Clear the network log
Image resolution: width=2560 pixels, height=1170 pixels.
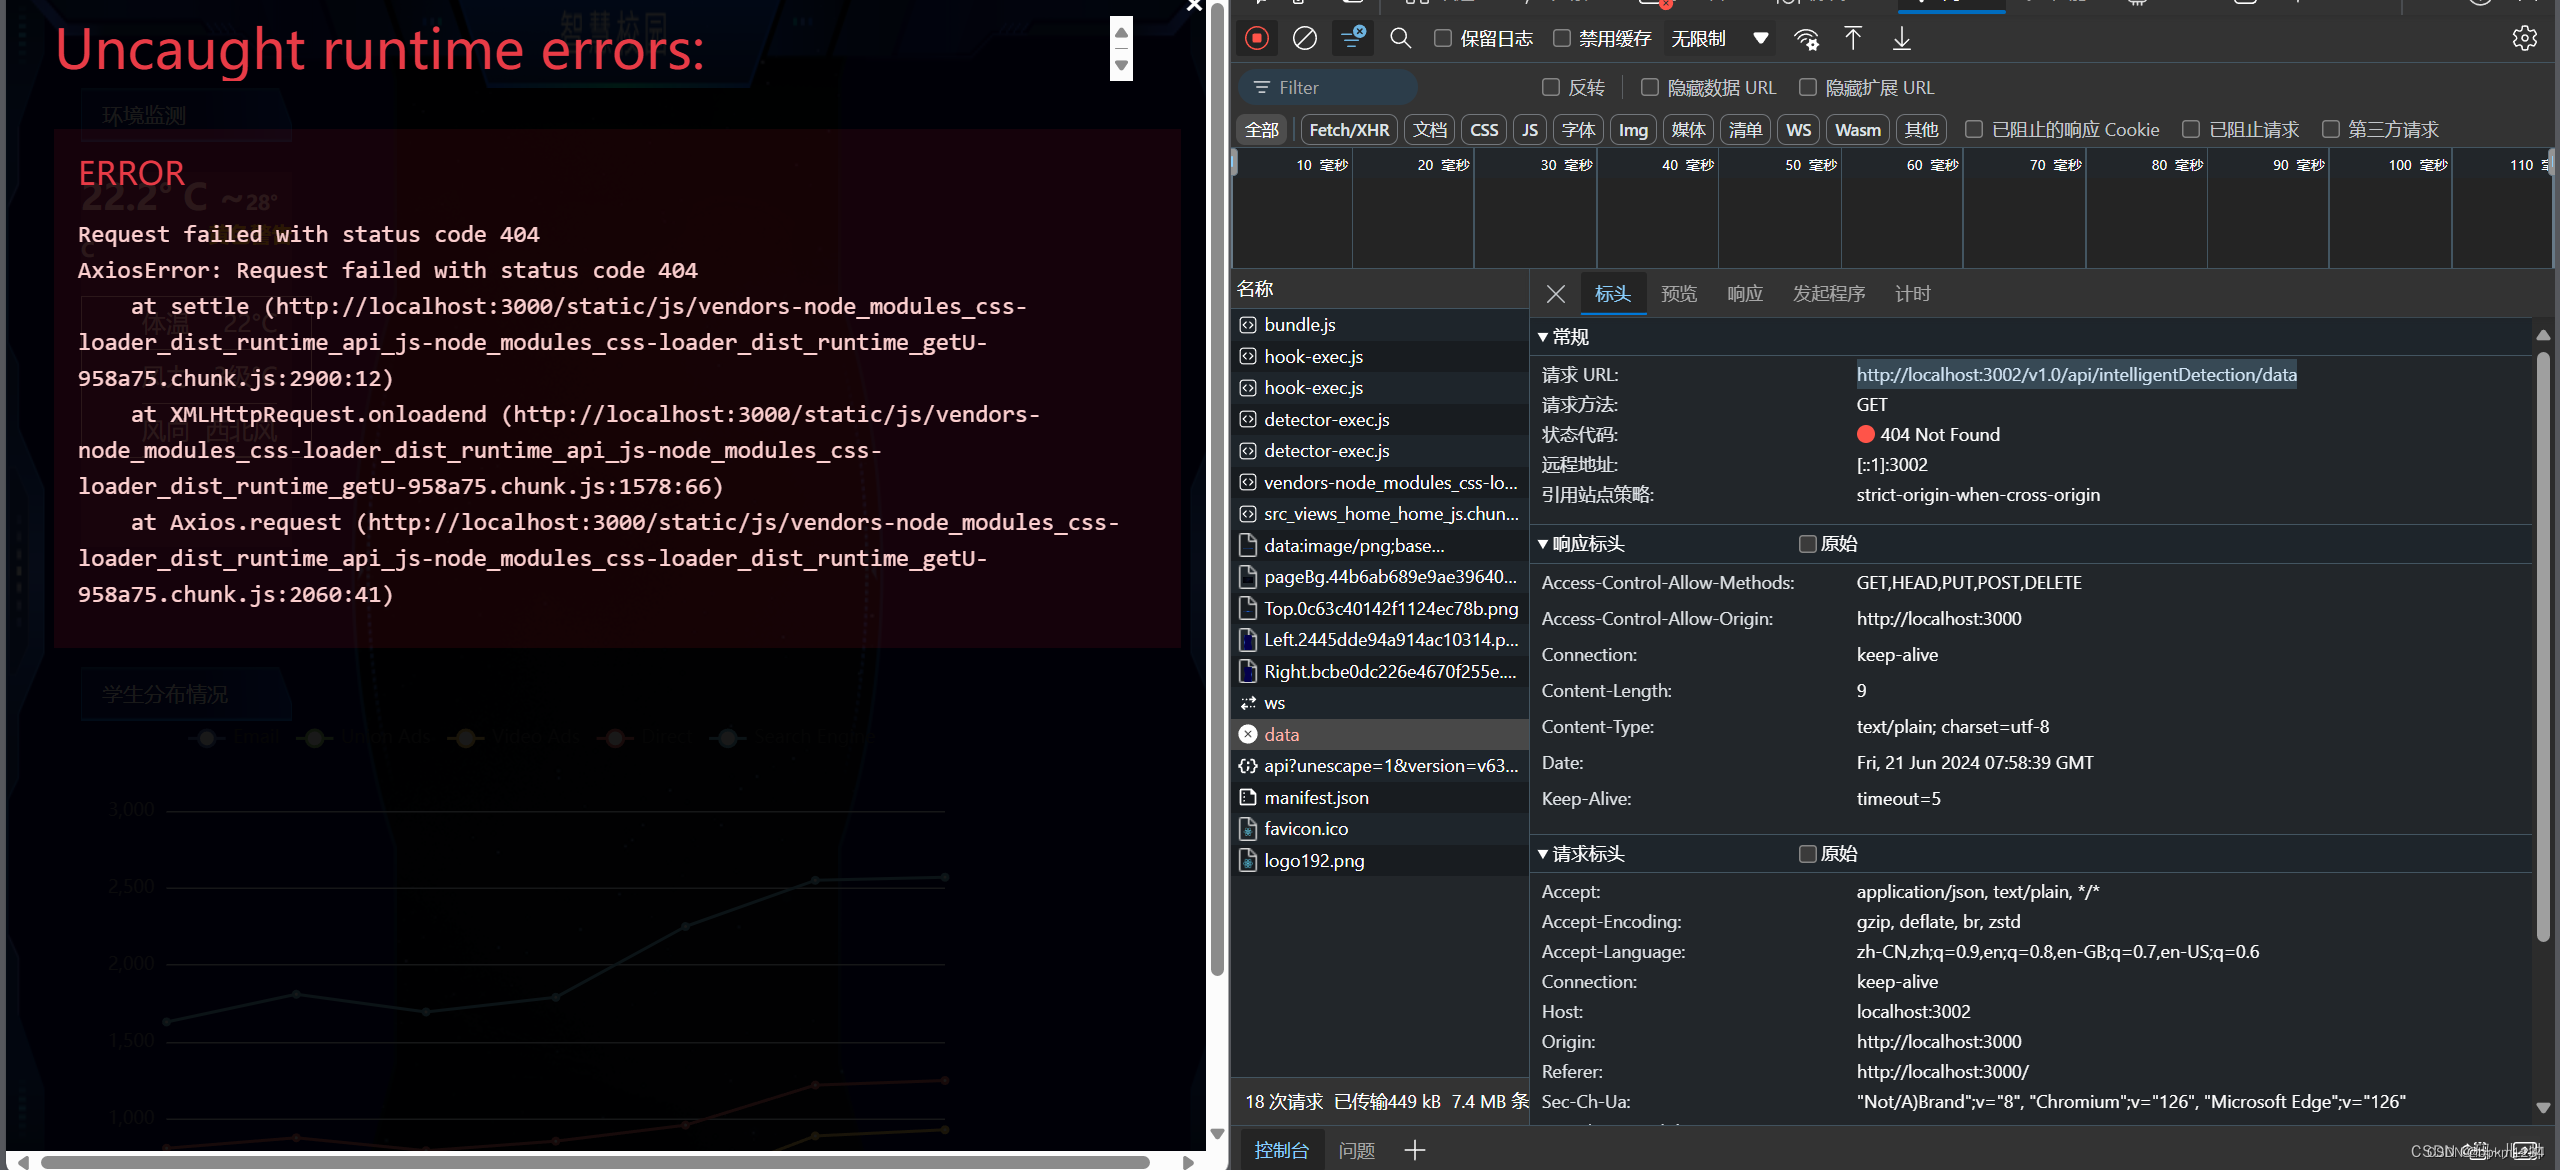coord(1305,38)
